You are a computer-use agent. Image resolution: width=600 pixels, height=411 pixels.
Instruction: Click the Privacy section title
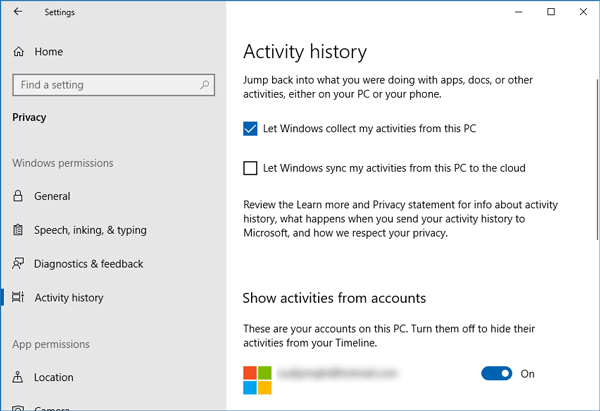(x=29, y=117)
